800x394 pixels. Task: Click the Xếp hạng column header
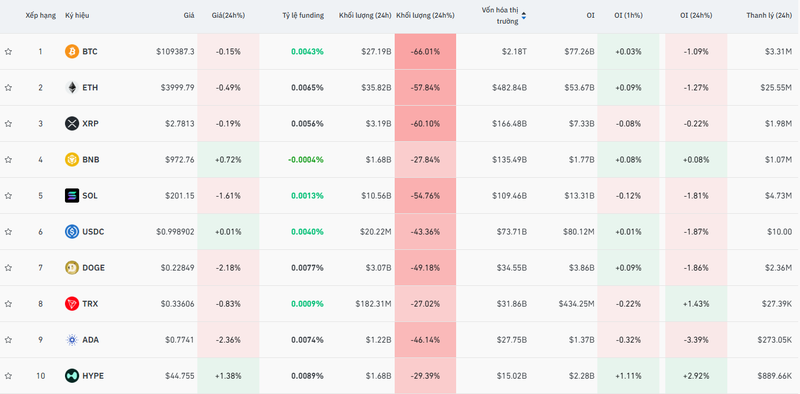[41, 15]
